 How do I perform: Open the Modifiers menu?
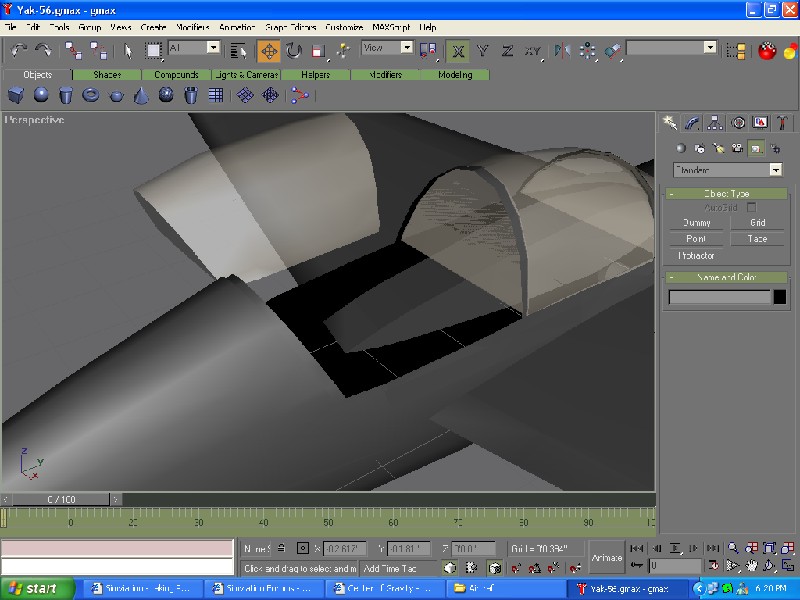click(x=193, y=27)
